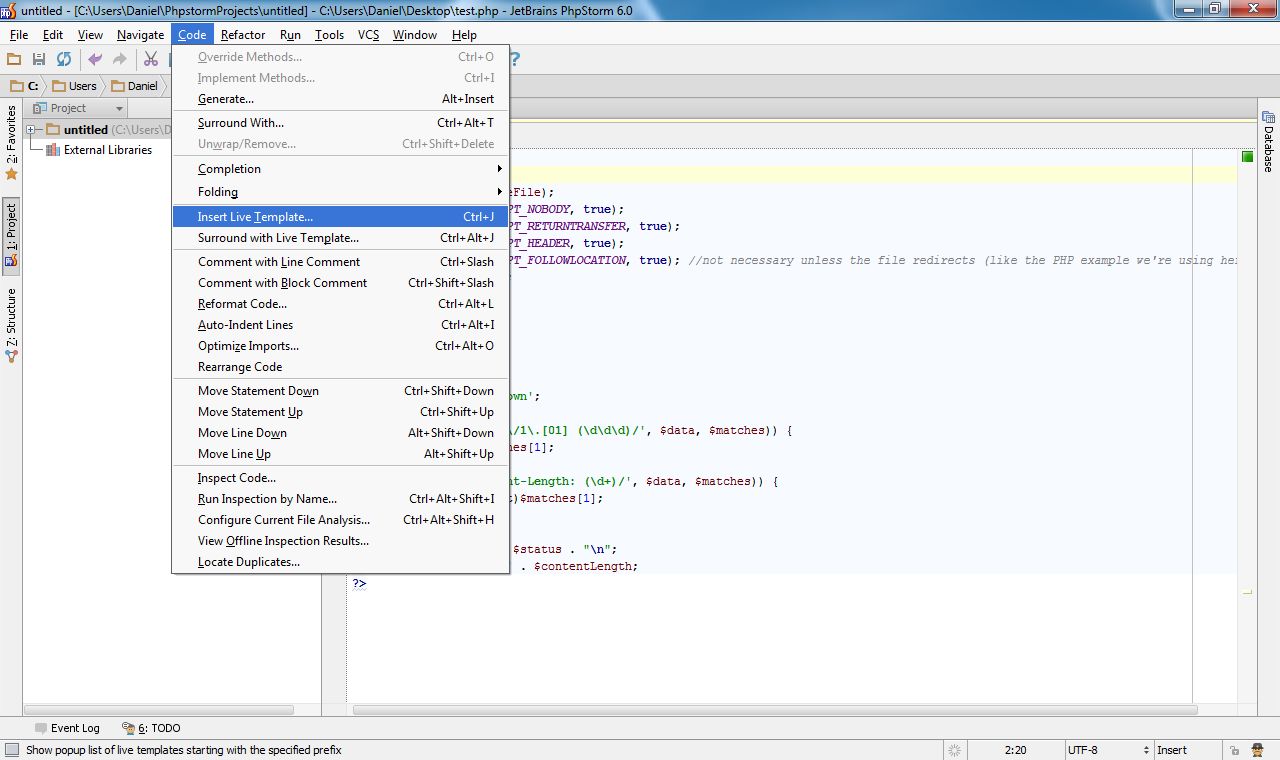Open the 6: TODO tool window
Image resolution: width=1280 pixels, height=760 pixels.
coord(151,728)
